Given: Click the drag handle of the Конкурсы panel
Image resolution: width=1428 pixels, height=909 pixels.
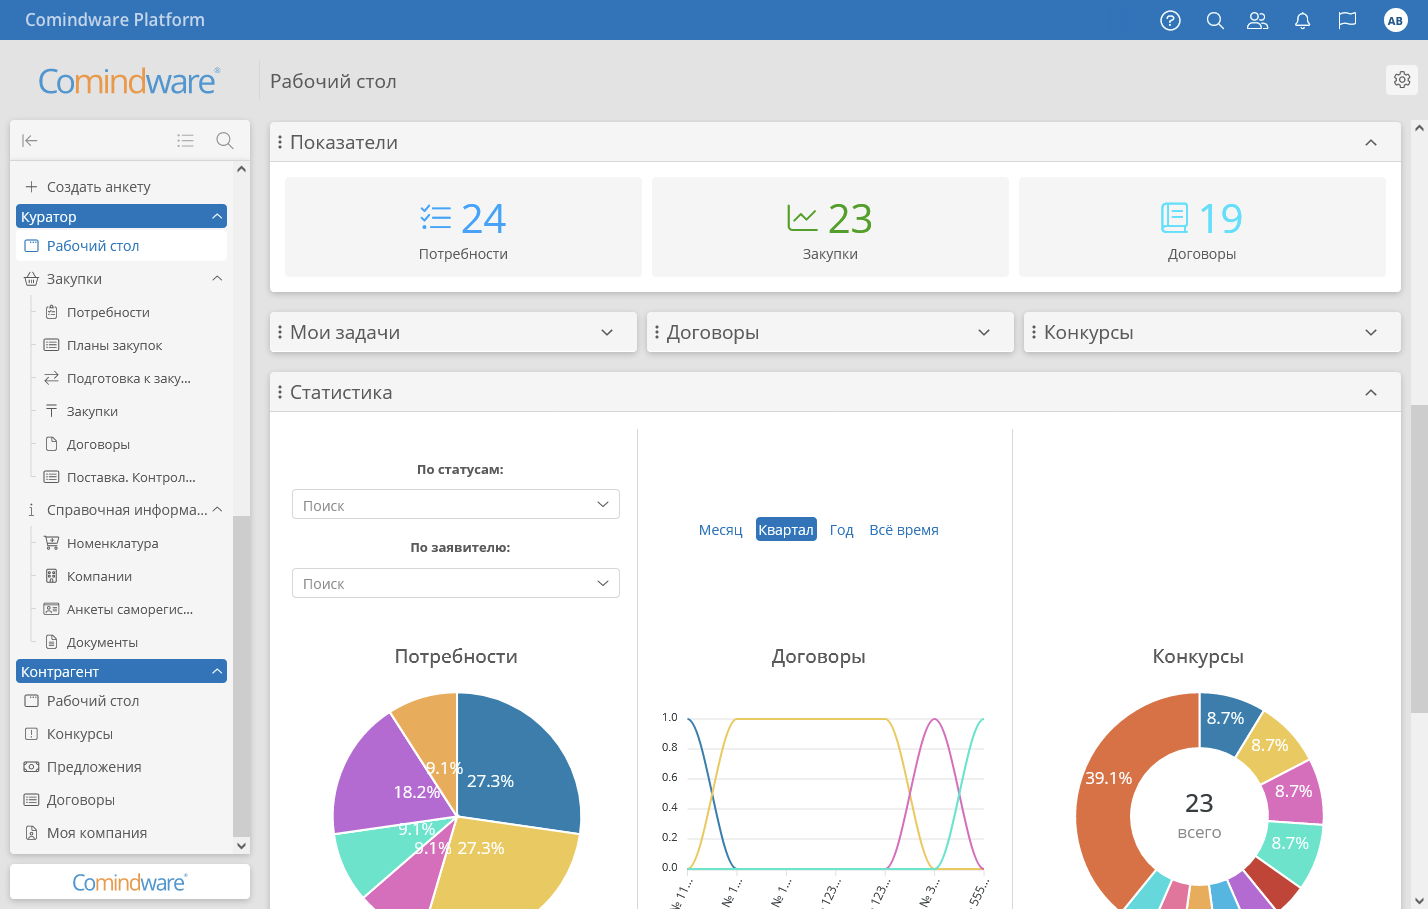Looking at the screenshot, I should [x=1034, y=332].
